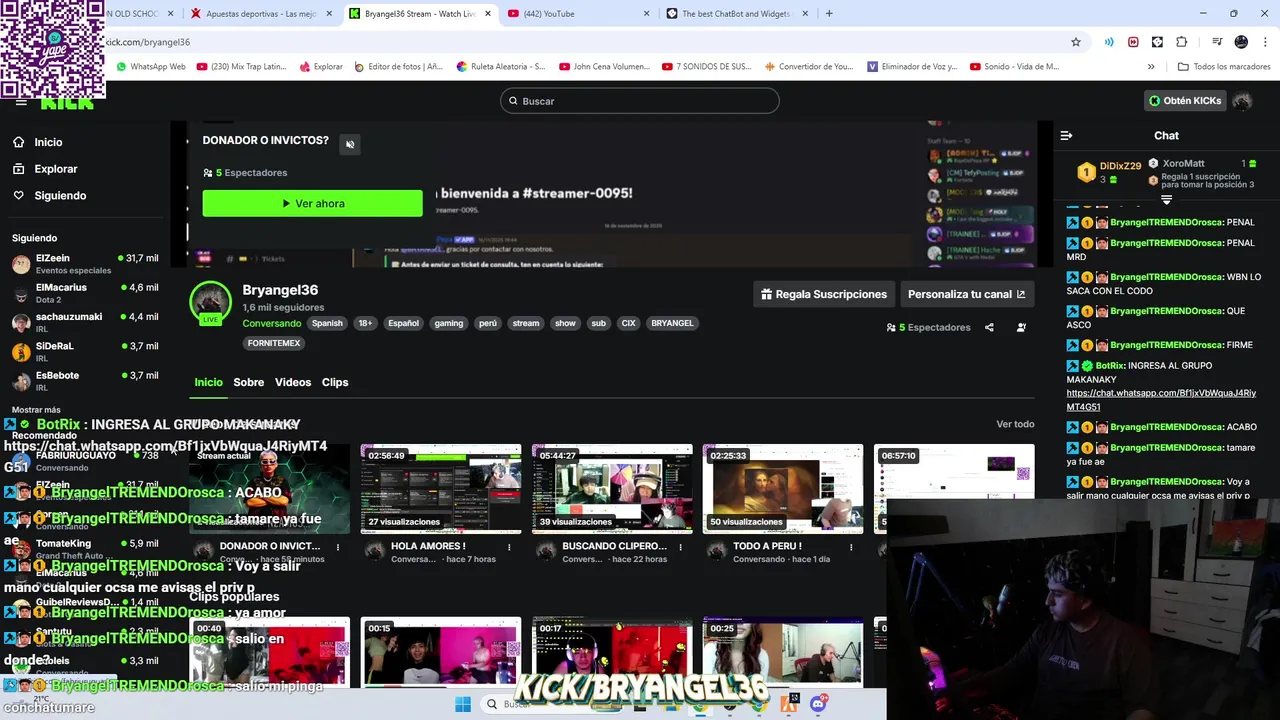Switch to the Videos channel tab
The width and height of the screenshot is (1280, 720).
coord(293,382)
